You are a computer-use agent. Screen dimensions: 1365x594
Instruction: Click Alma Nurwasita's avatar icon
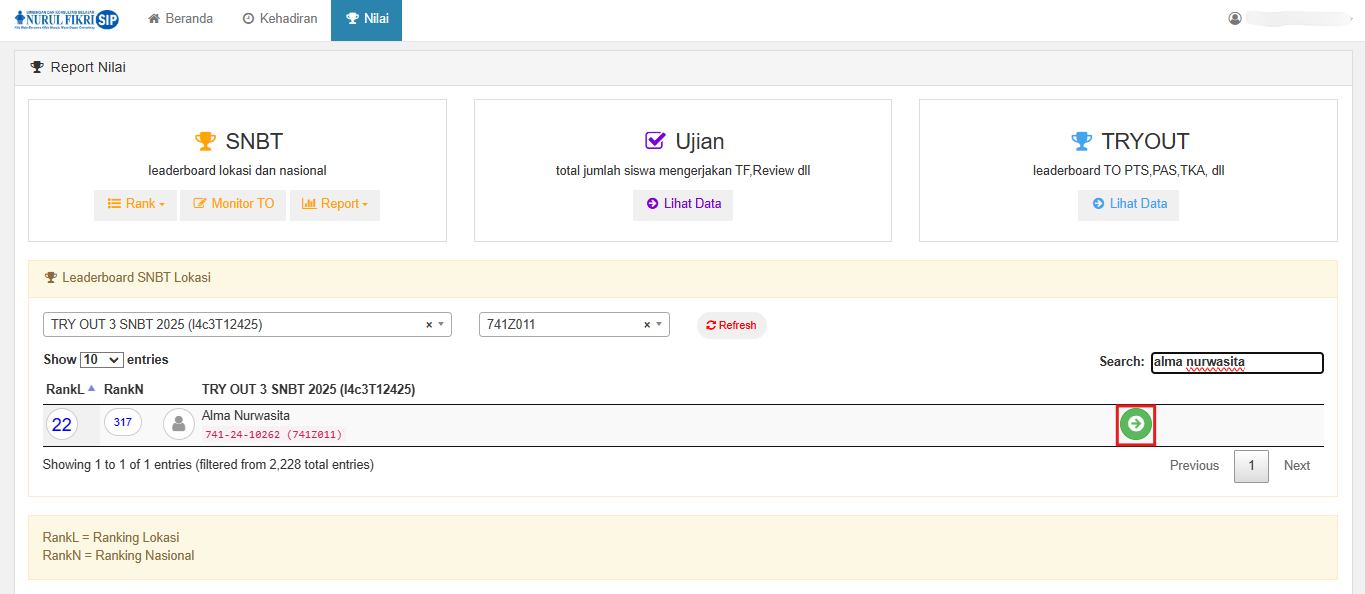[178, 424]
